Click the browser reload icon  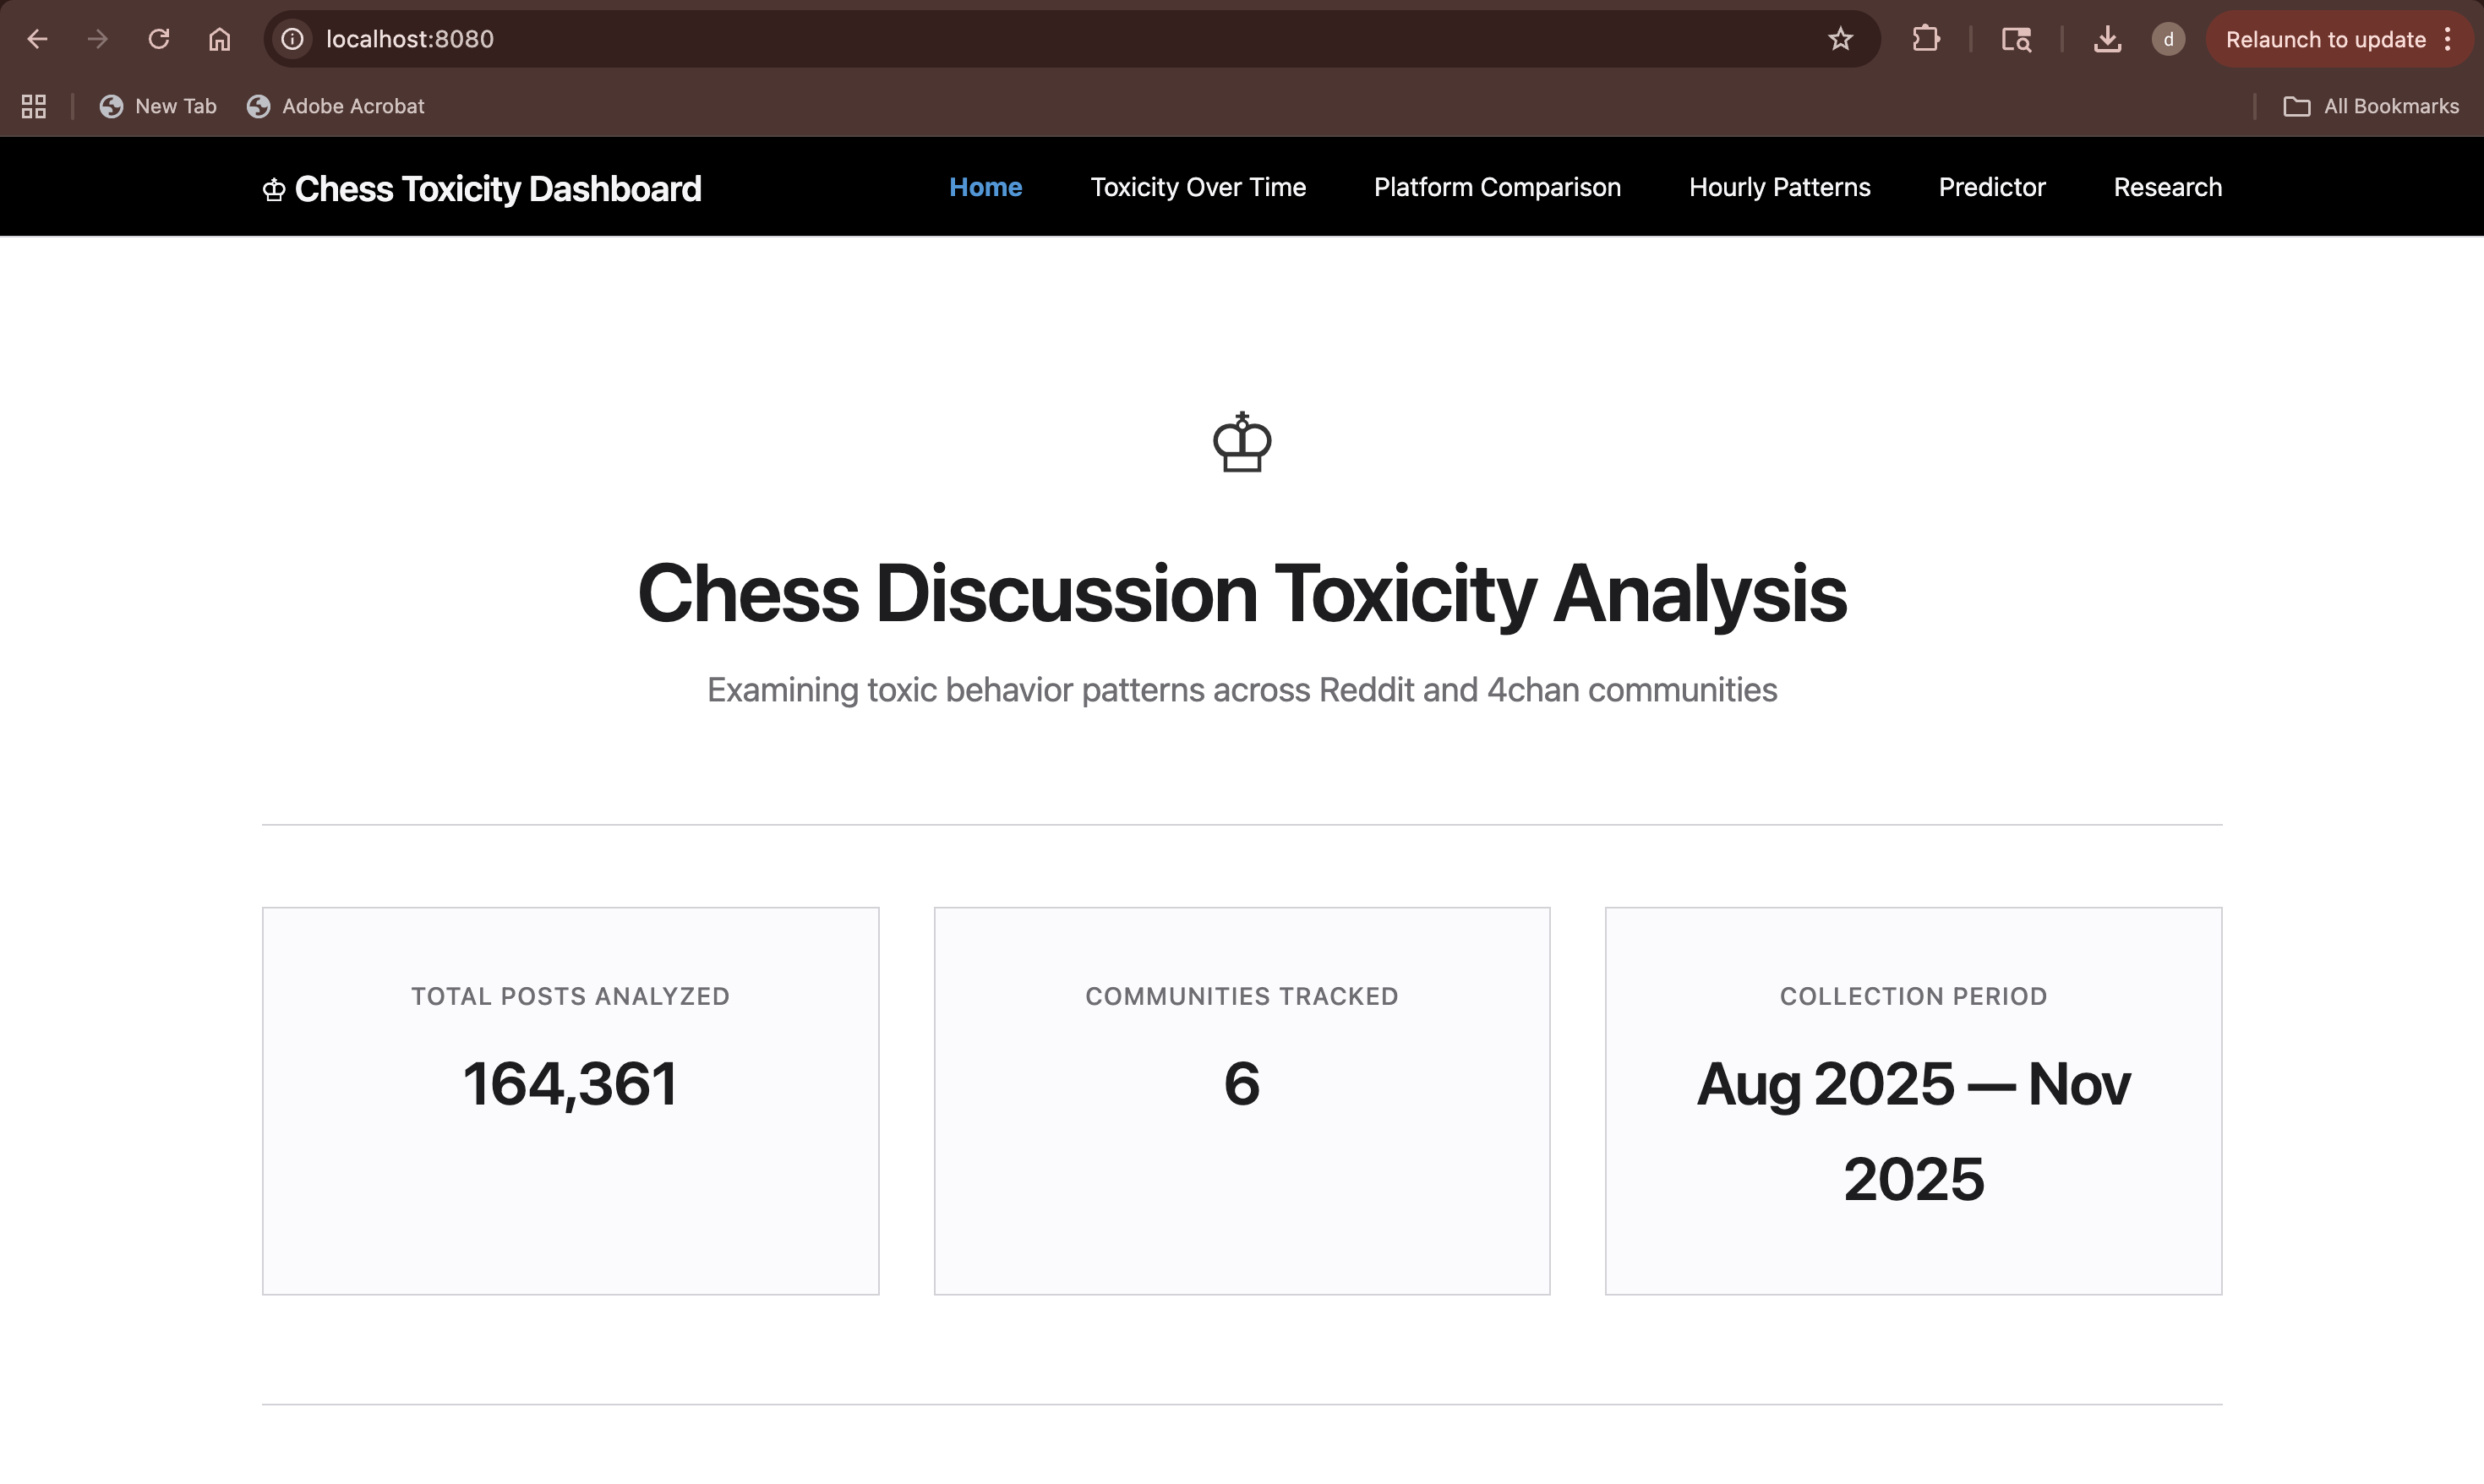pyautogui.click(x=159, y=39)
